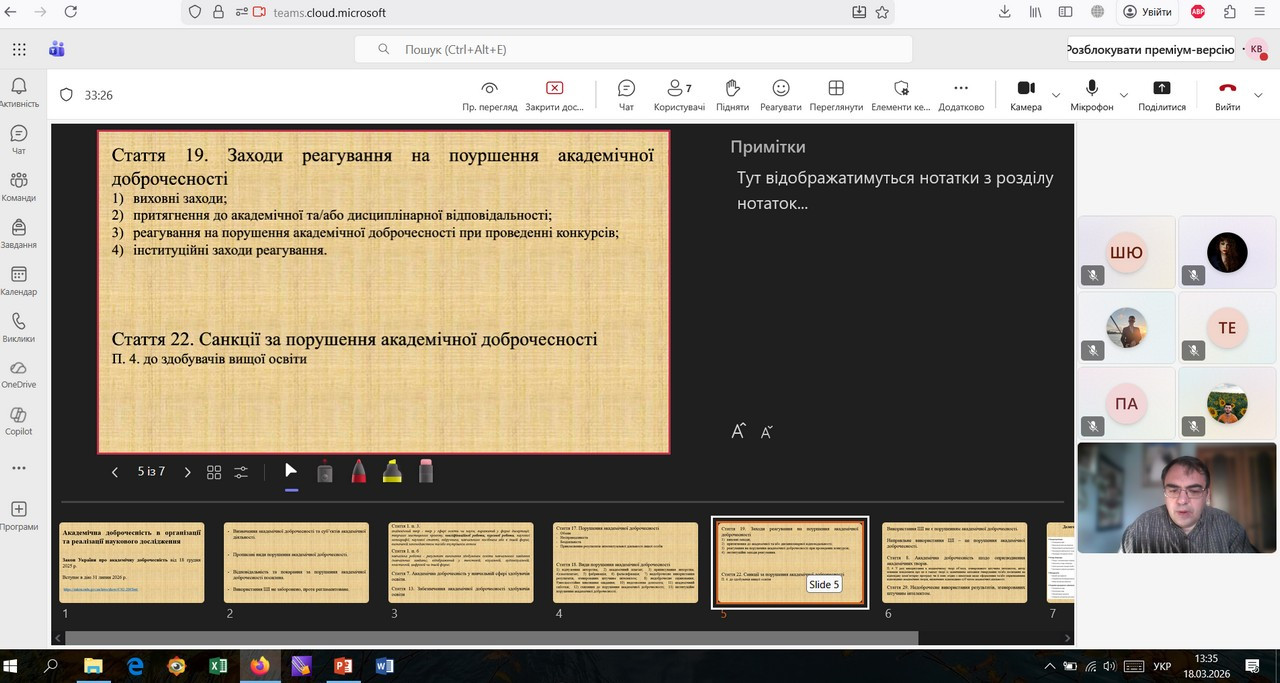Leave the meeting with Вийти
The width and height of the screenshot is (1280, 683).
click(x=1227, y=94)
